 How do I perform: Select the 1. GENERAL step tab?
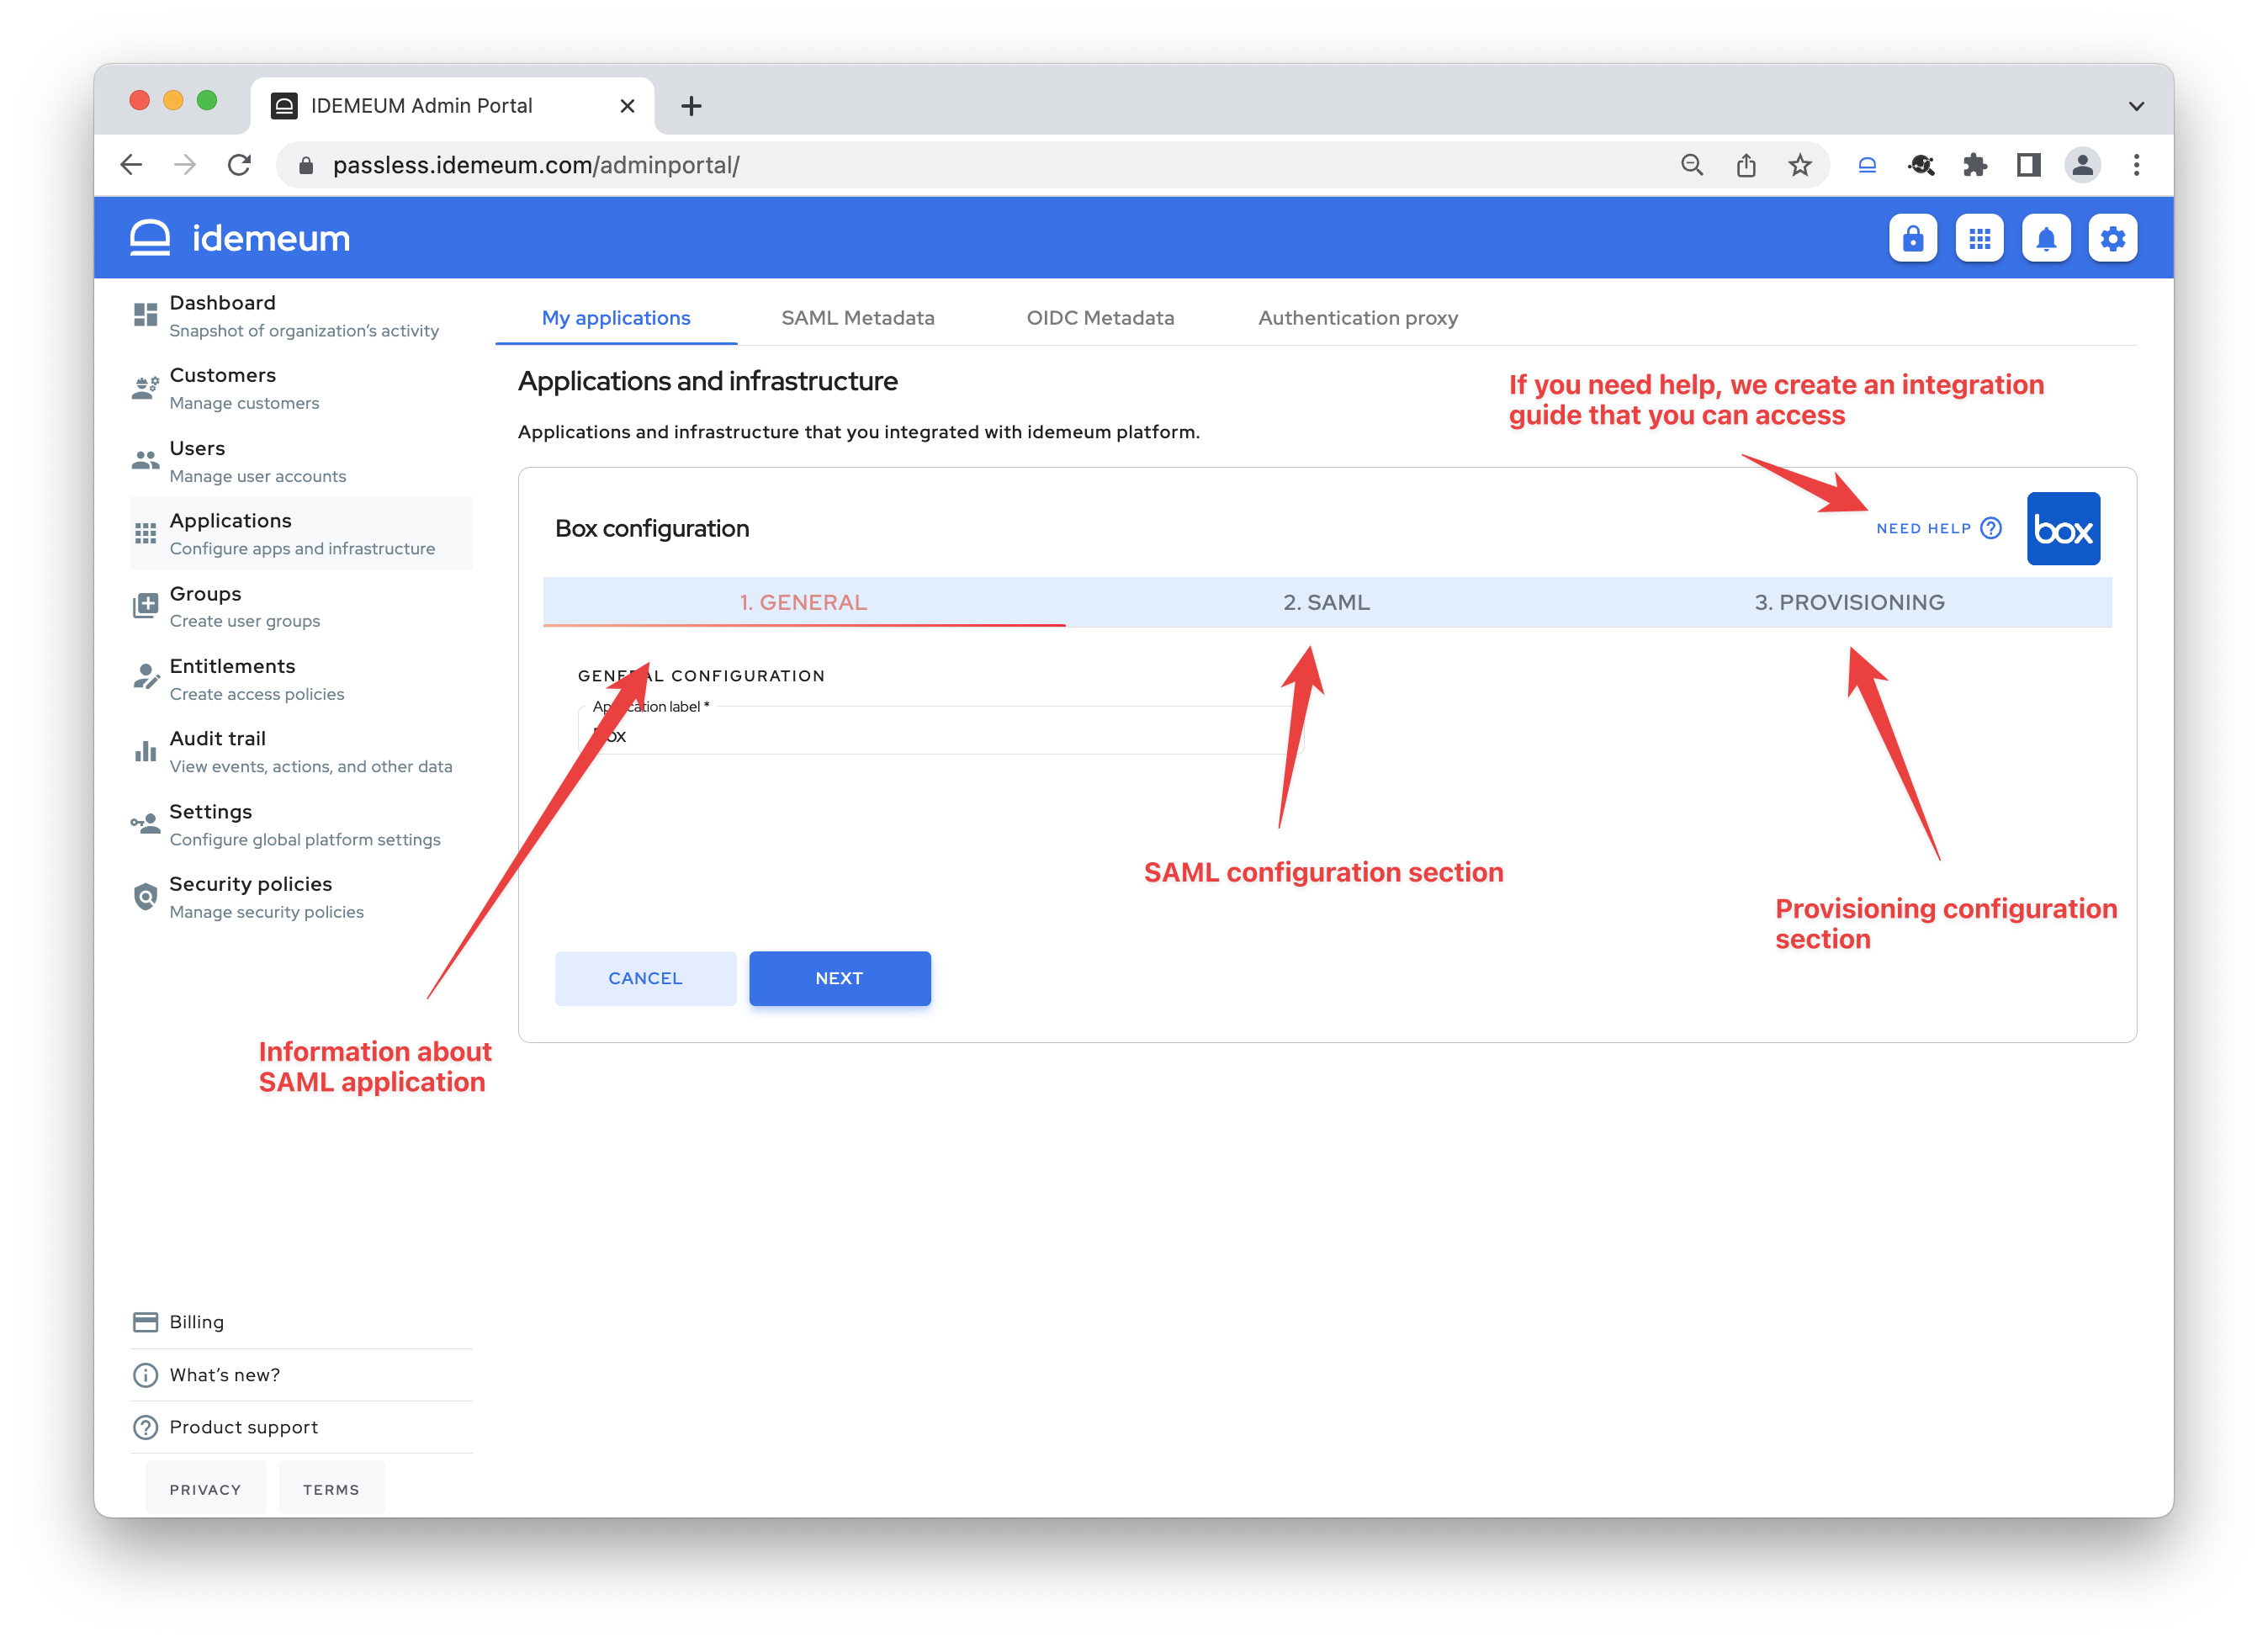point(804,602)
